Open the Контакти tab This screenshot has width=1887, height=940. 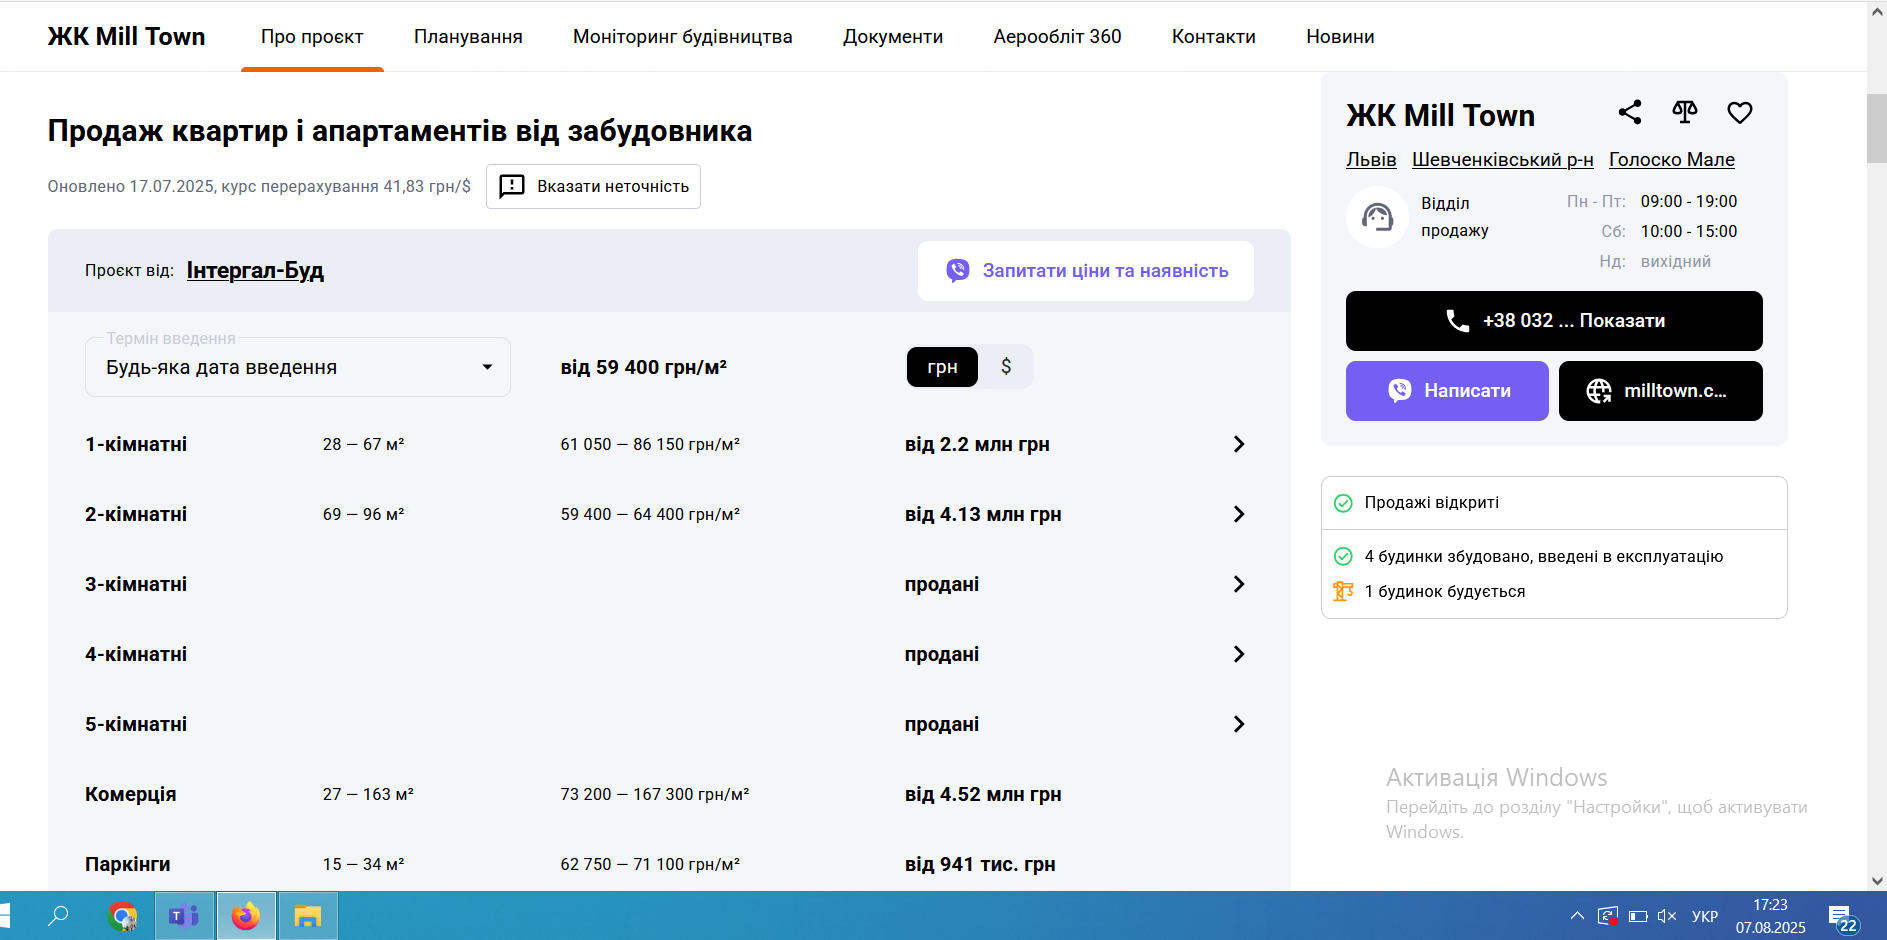click(1214, 37)
